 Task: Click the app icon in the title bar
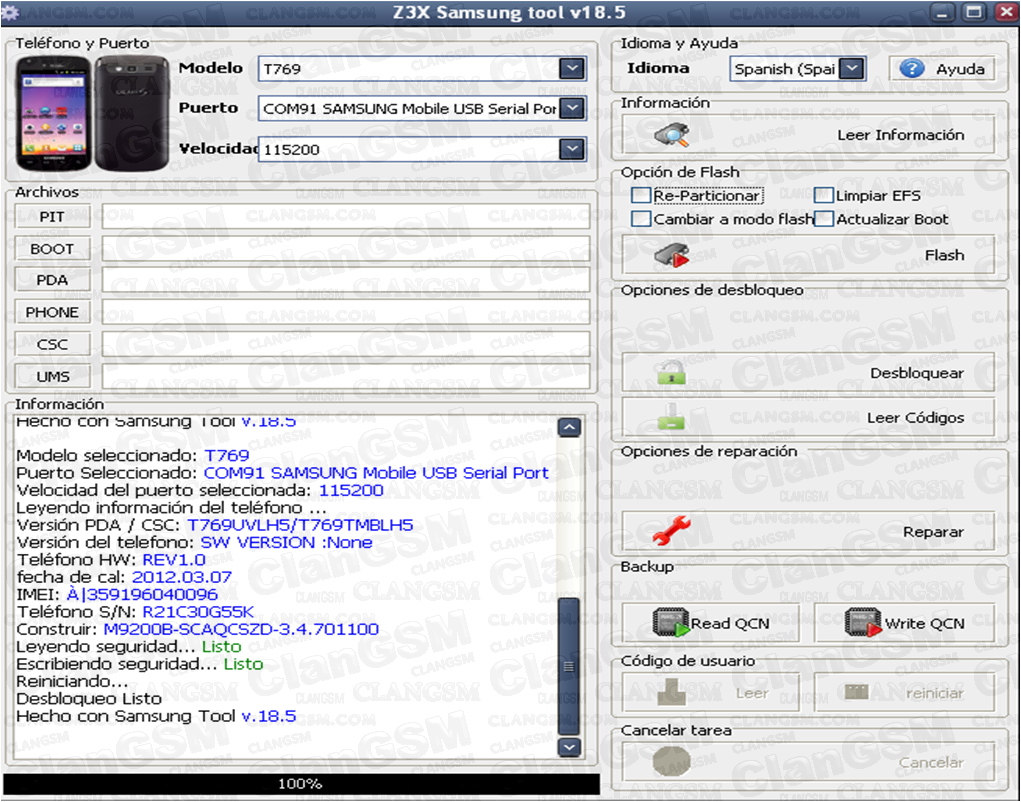10,12
